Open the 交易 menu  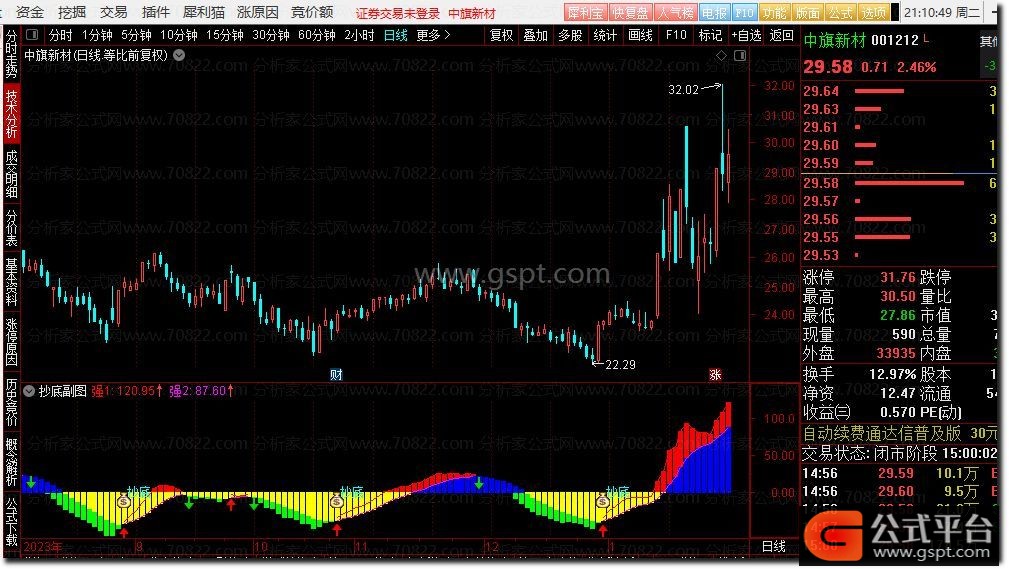(x=113, y=12)
